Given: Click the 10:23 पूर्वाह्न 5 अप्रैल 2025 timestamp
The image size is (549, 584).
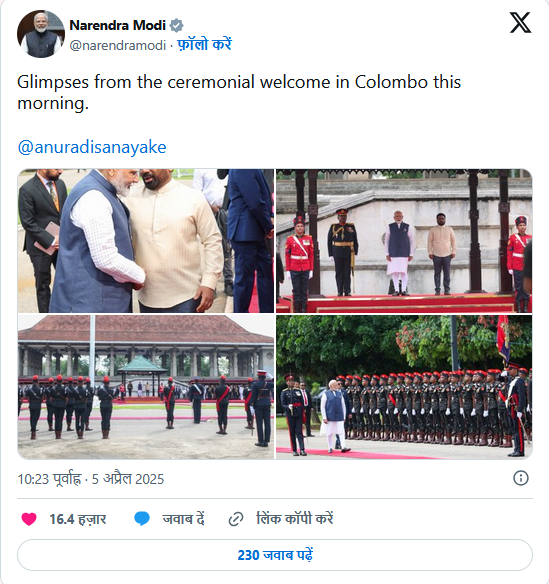Looking at the screenshot, I should 91,479.
